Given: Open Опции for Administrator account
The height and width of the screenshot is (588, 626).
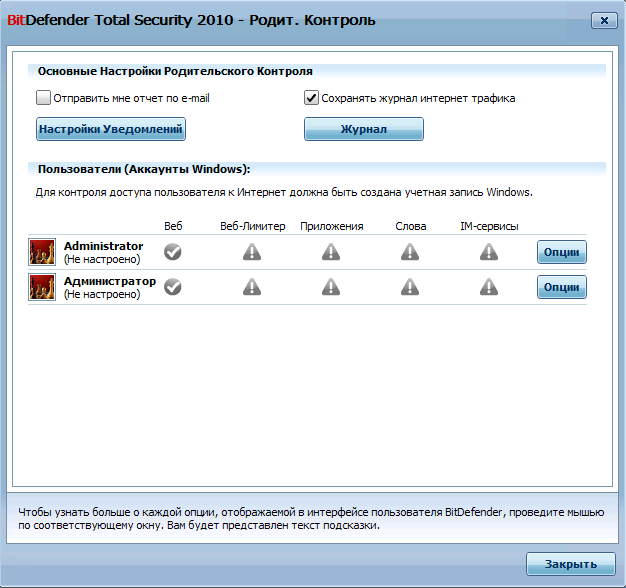Looking at the screenshot, I should [x=562, y=252].
